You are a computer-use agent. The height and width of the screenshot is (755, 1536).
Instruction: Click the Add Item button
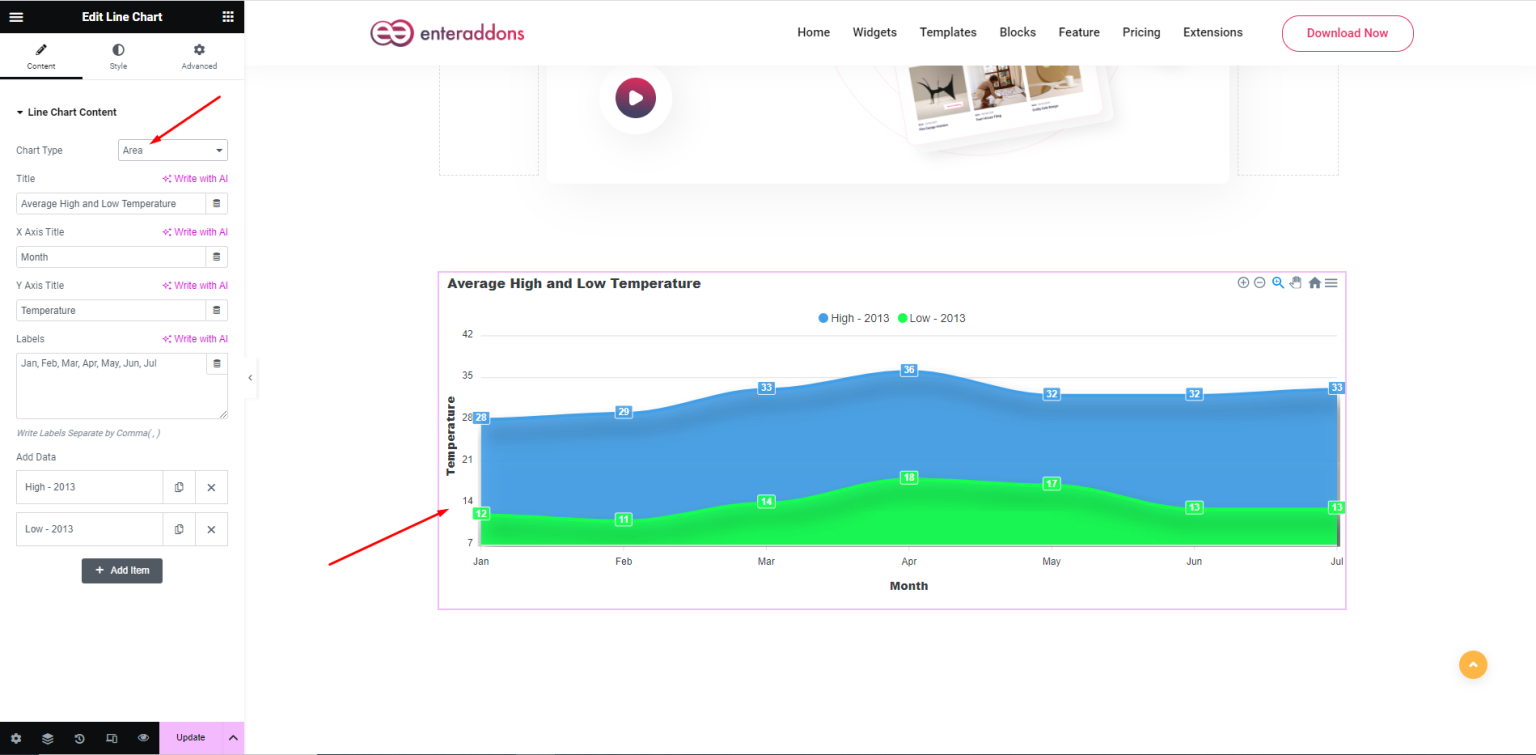point(122,570)
